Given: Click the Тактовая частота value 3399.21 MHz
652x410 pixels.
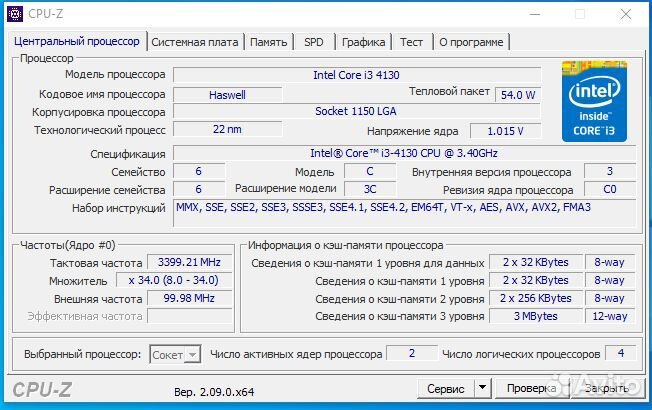Looking at the screenshot, I should tap(190, 262).
